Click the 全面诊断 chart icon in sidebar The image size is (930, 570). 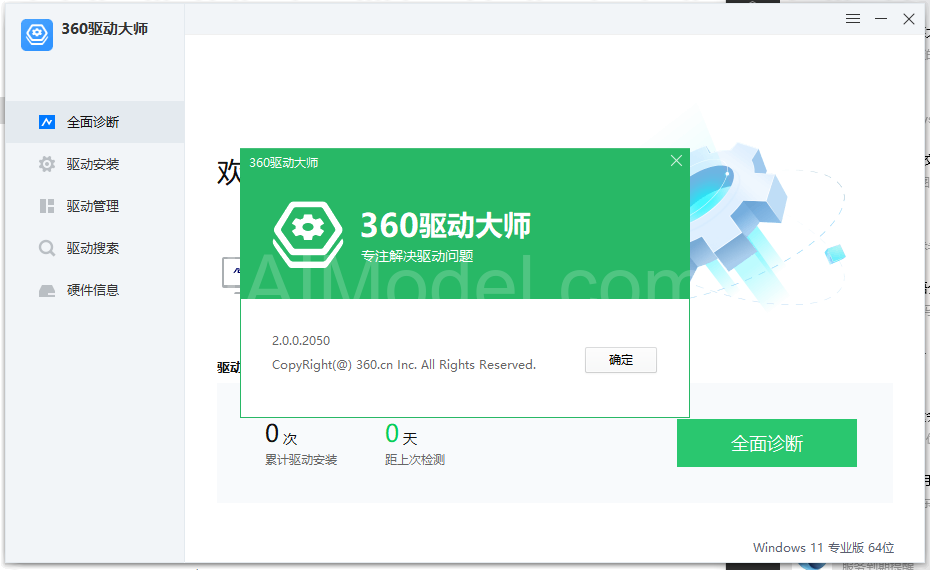coord(47,122)
